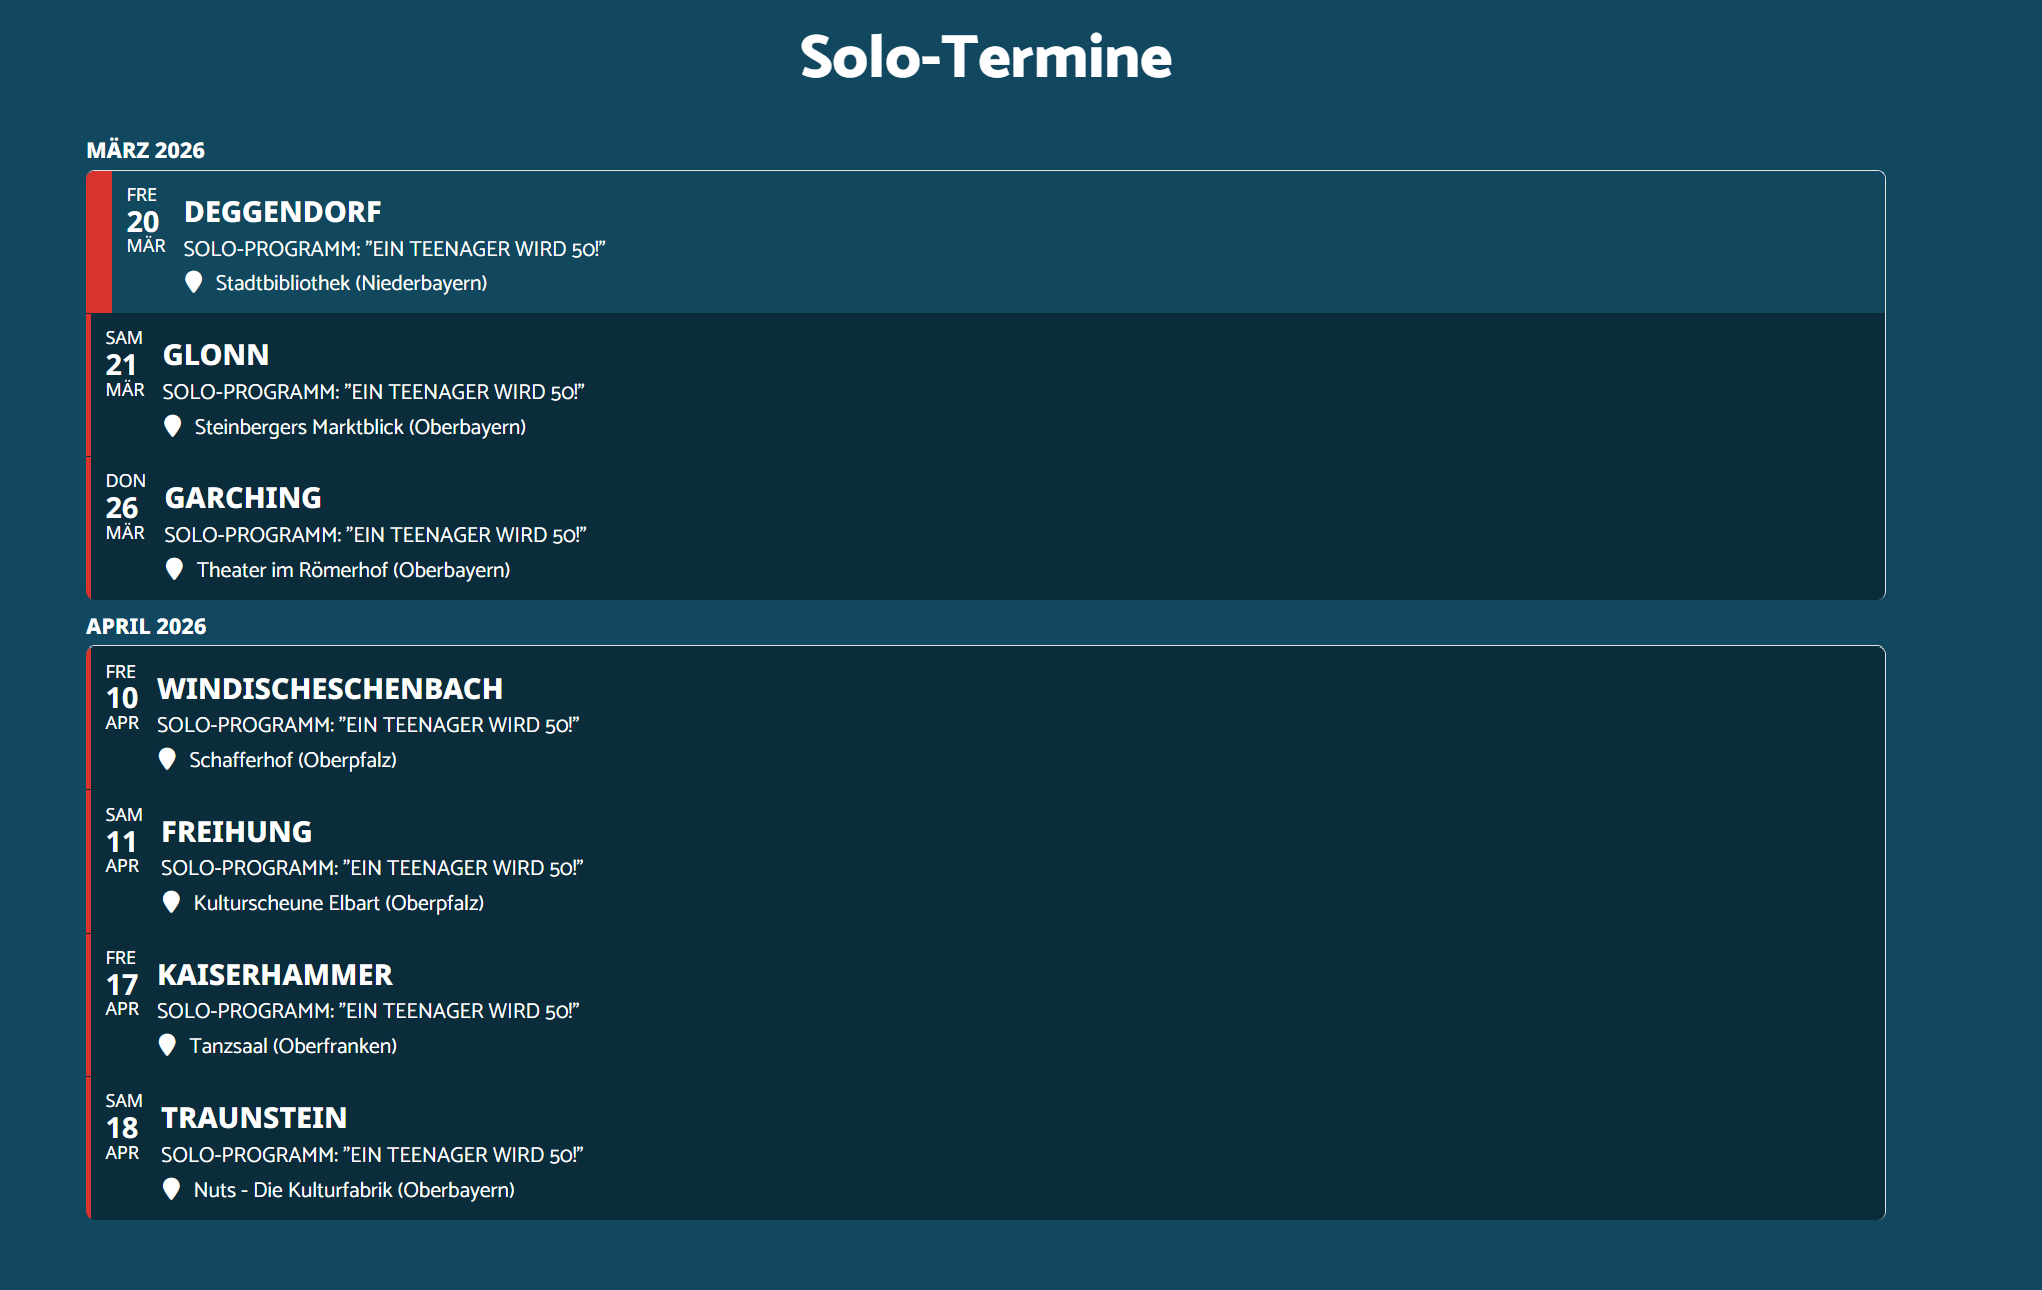
Task: Open the WINDISCHESCHENBACH event
Action: [330, 689]
